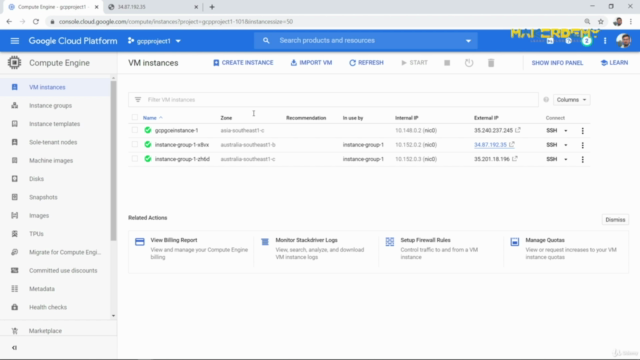This screenshot has height=360, width=640.
Task: Click REFRESH button
Action: [367, 63]
